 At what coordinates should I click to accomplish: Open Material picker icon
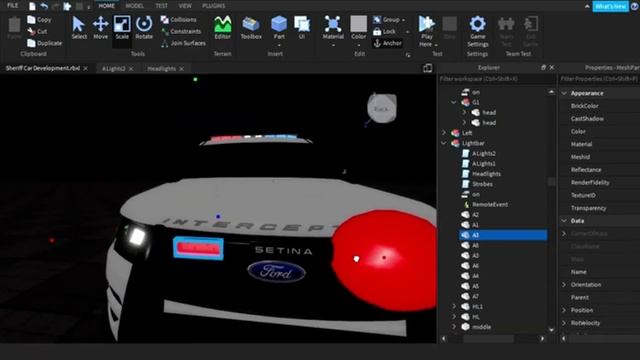tap(333, 24)
